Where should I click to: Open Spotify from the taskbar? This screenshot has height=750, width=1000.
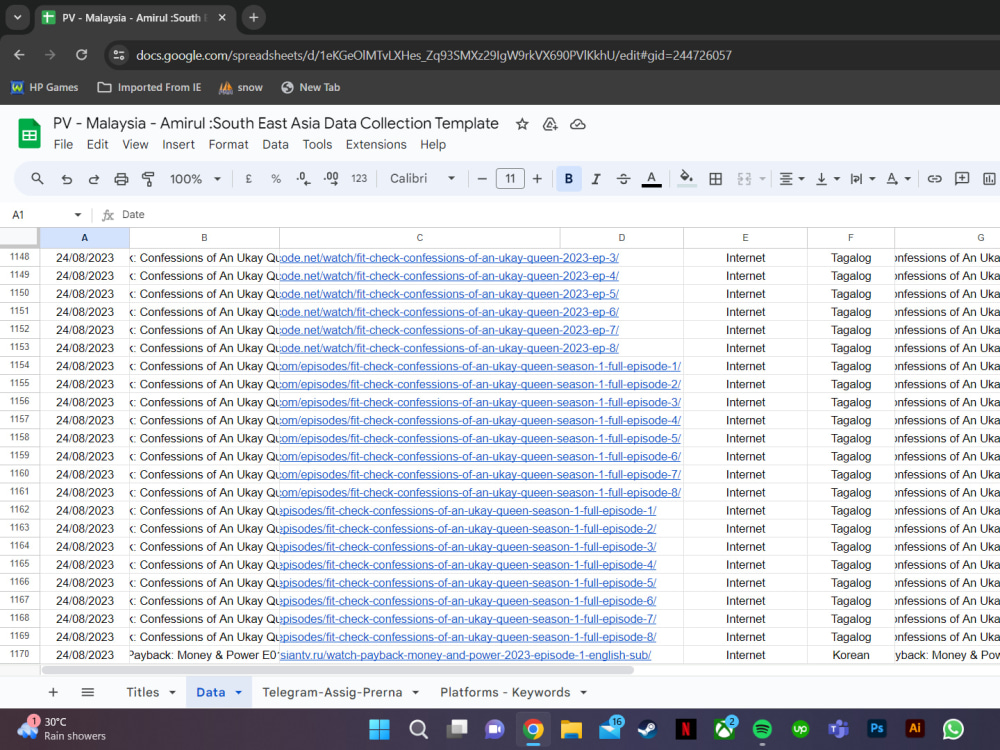[x=762, y=729]
